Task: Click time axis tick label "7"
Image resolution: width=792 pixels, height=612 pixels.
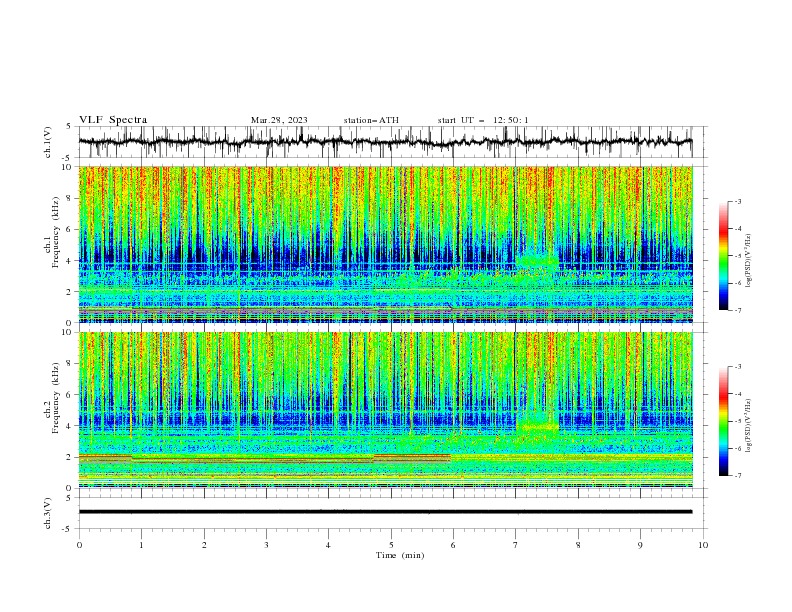Action: [516, 545]
